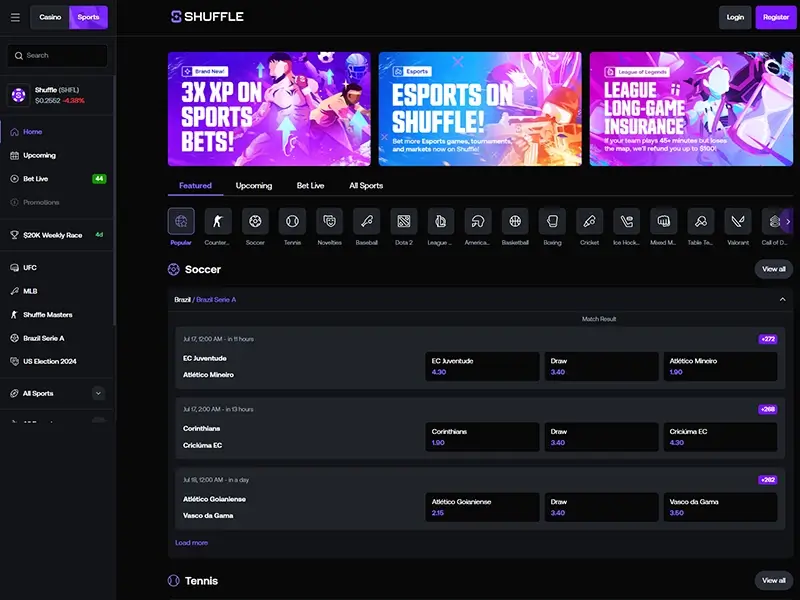Select the Dota 2 category icon
Image resolution: width=800 pixels, height=600 pixels.
point(404,221)
